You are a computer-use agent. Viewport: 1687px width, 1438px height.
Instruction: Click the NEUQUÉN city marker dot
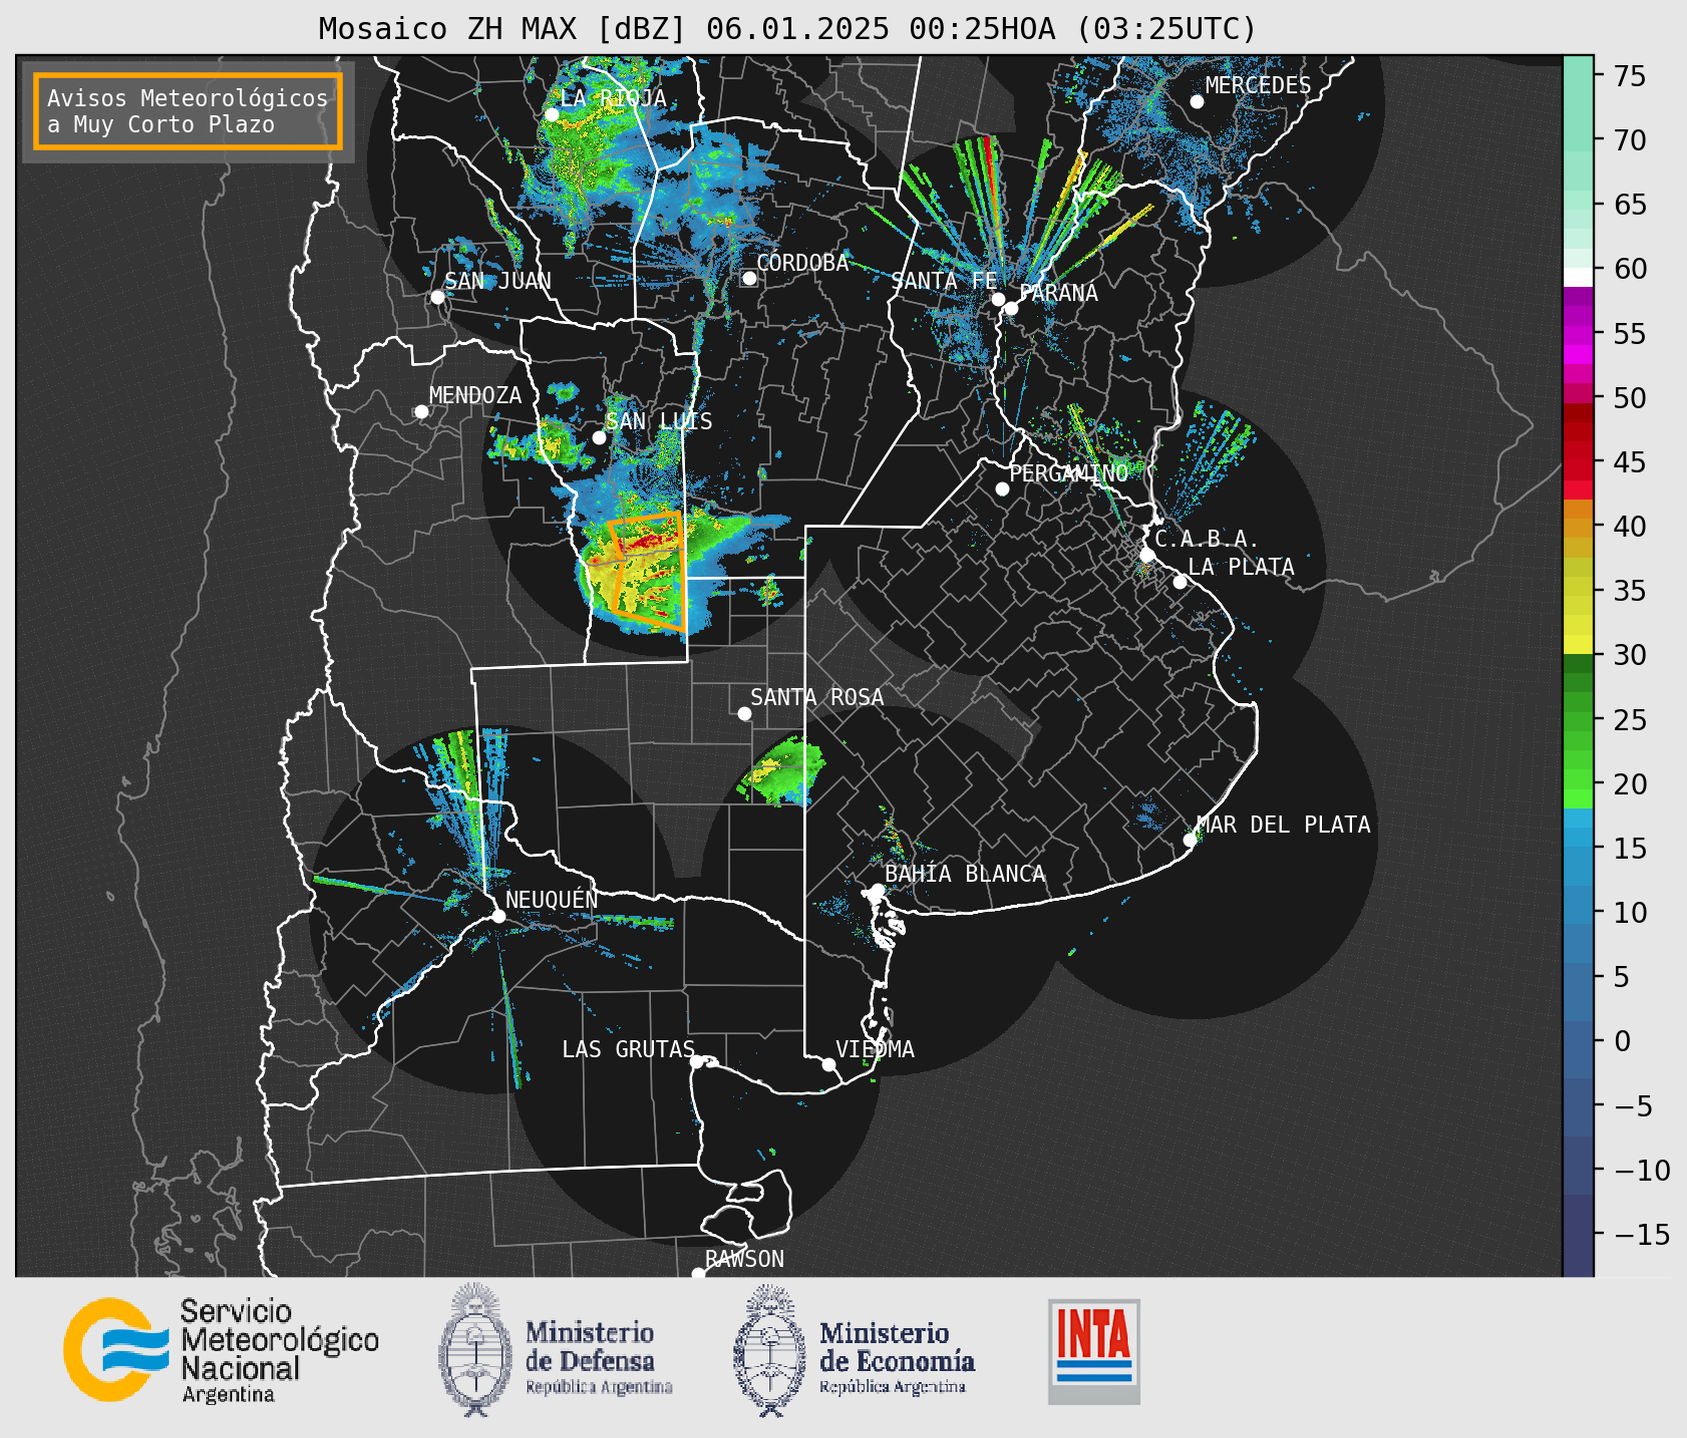point(498,916)
